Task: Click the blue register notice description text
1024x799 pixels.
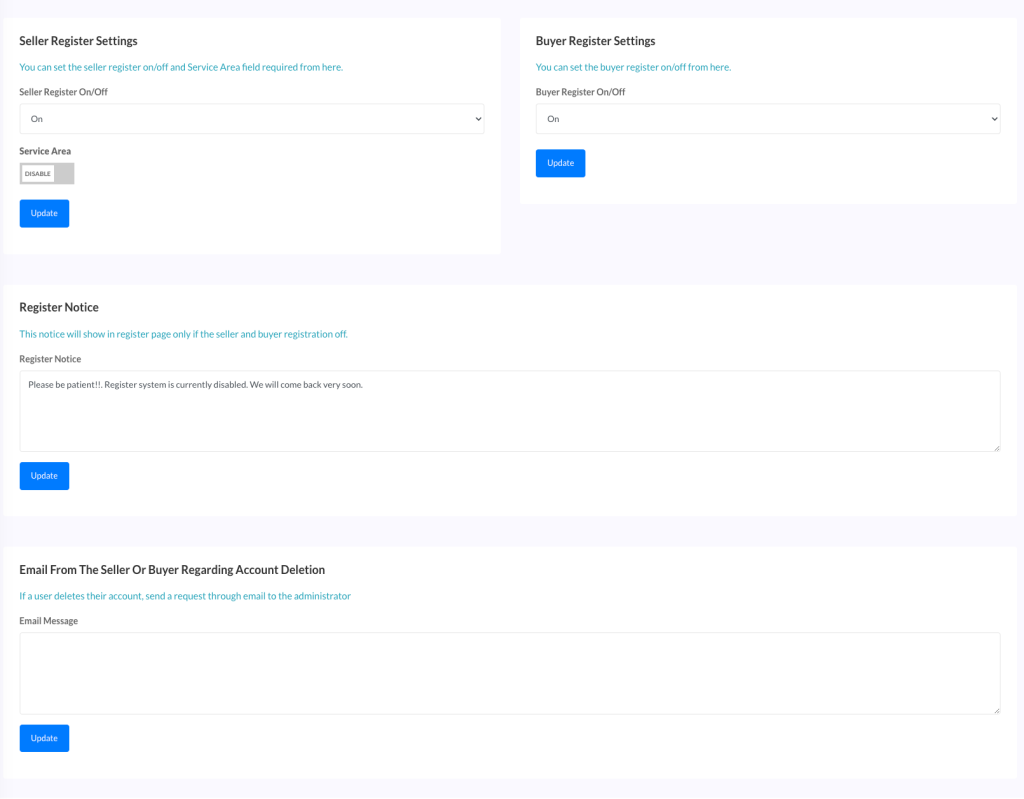Action: pos(183,334)
